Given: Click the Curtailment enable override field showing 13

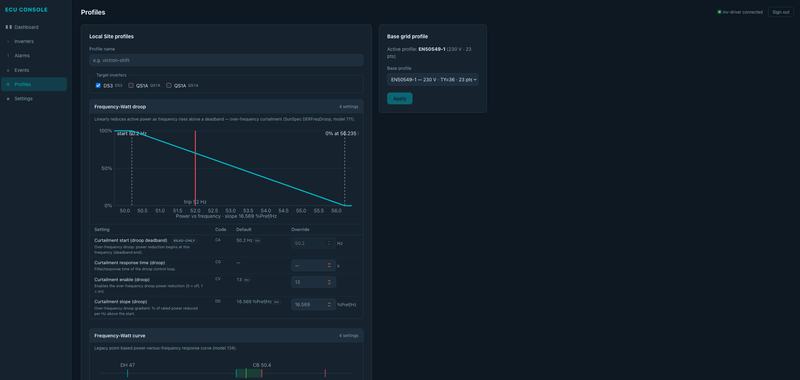Looking at the screenshot, I should click(313, 282).
